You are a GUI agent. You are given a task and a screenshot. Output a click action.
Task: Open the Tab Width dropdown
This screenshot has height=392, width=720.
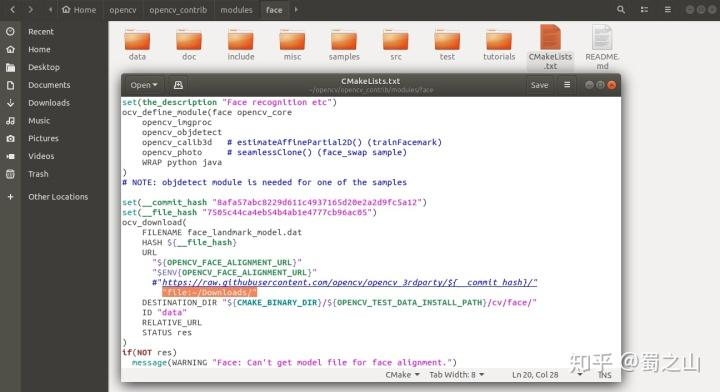456,375
